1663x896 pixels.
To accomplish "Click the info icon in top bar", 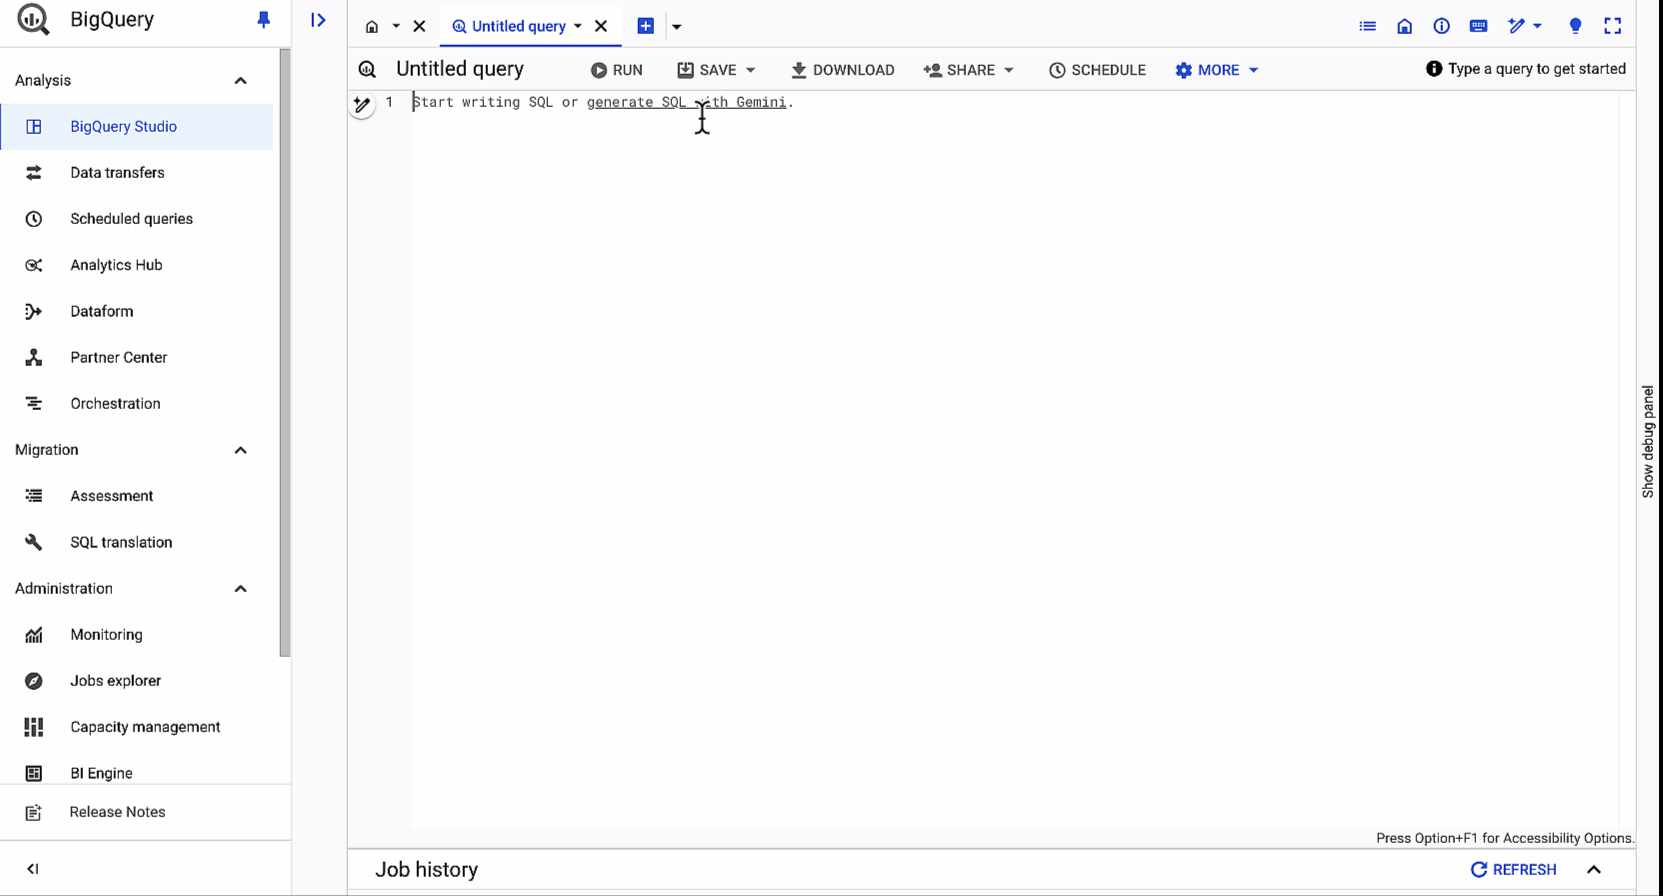I will coord(1442,26).
